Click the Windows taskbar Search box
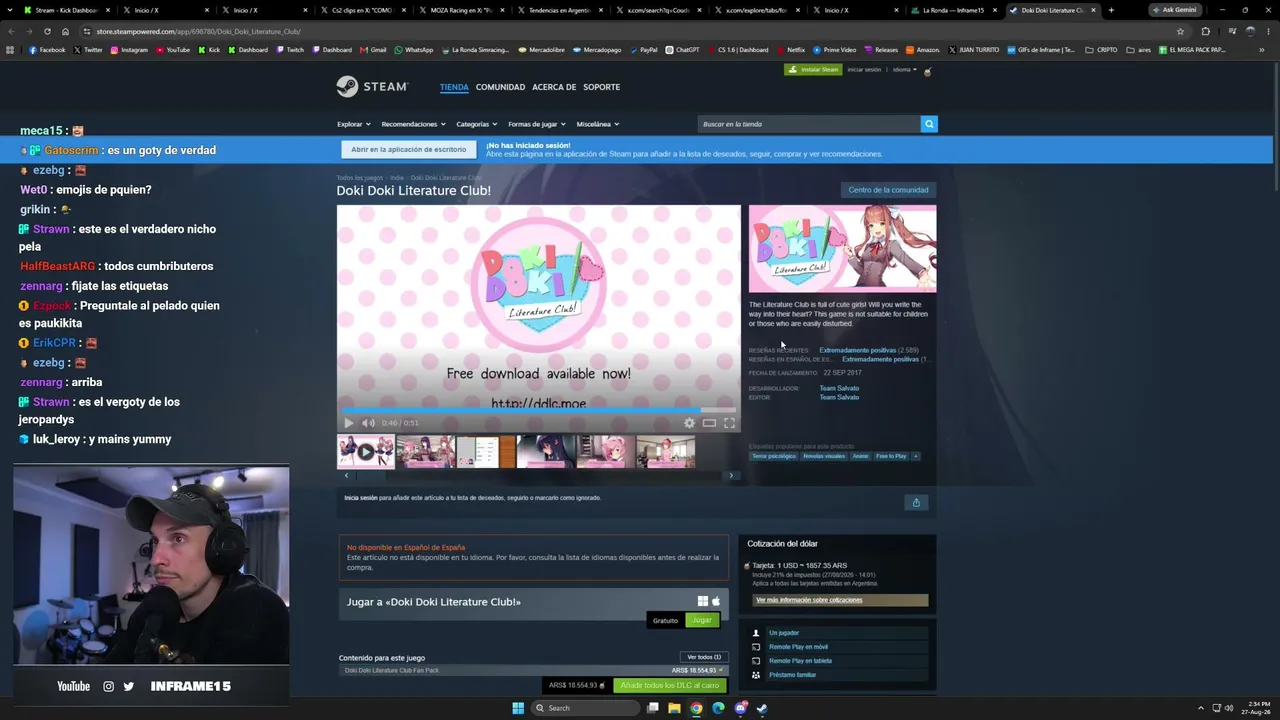The width and height of the screenshot is (1280, 720). point(586,708)
